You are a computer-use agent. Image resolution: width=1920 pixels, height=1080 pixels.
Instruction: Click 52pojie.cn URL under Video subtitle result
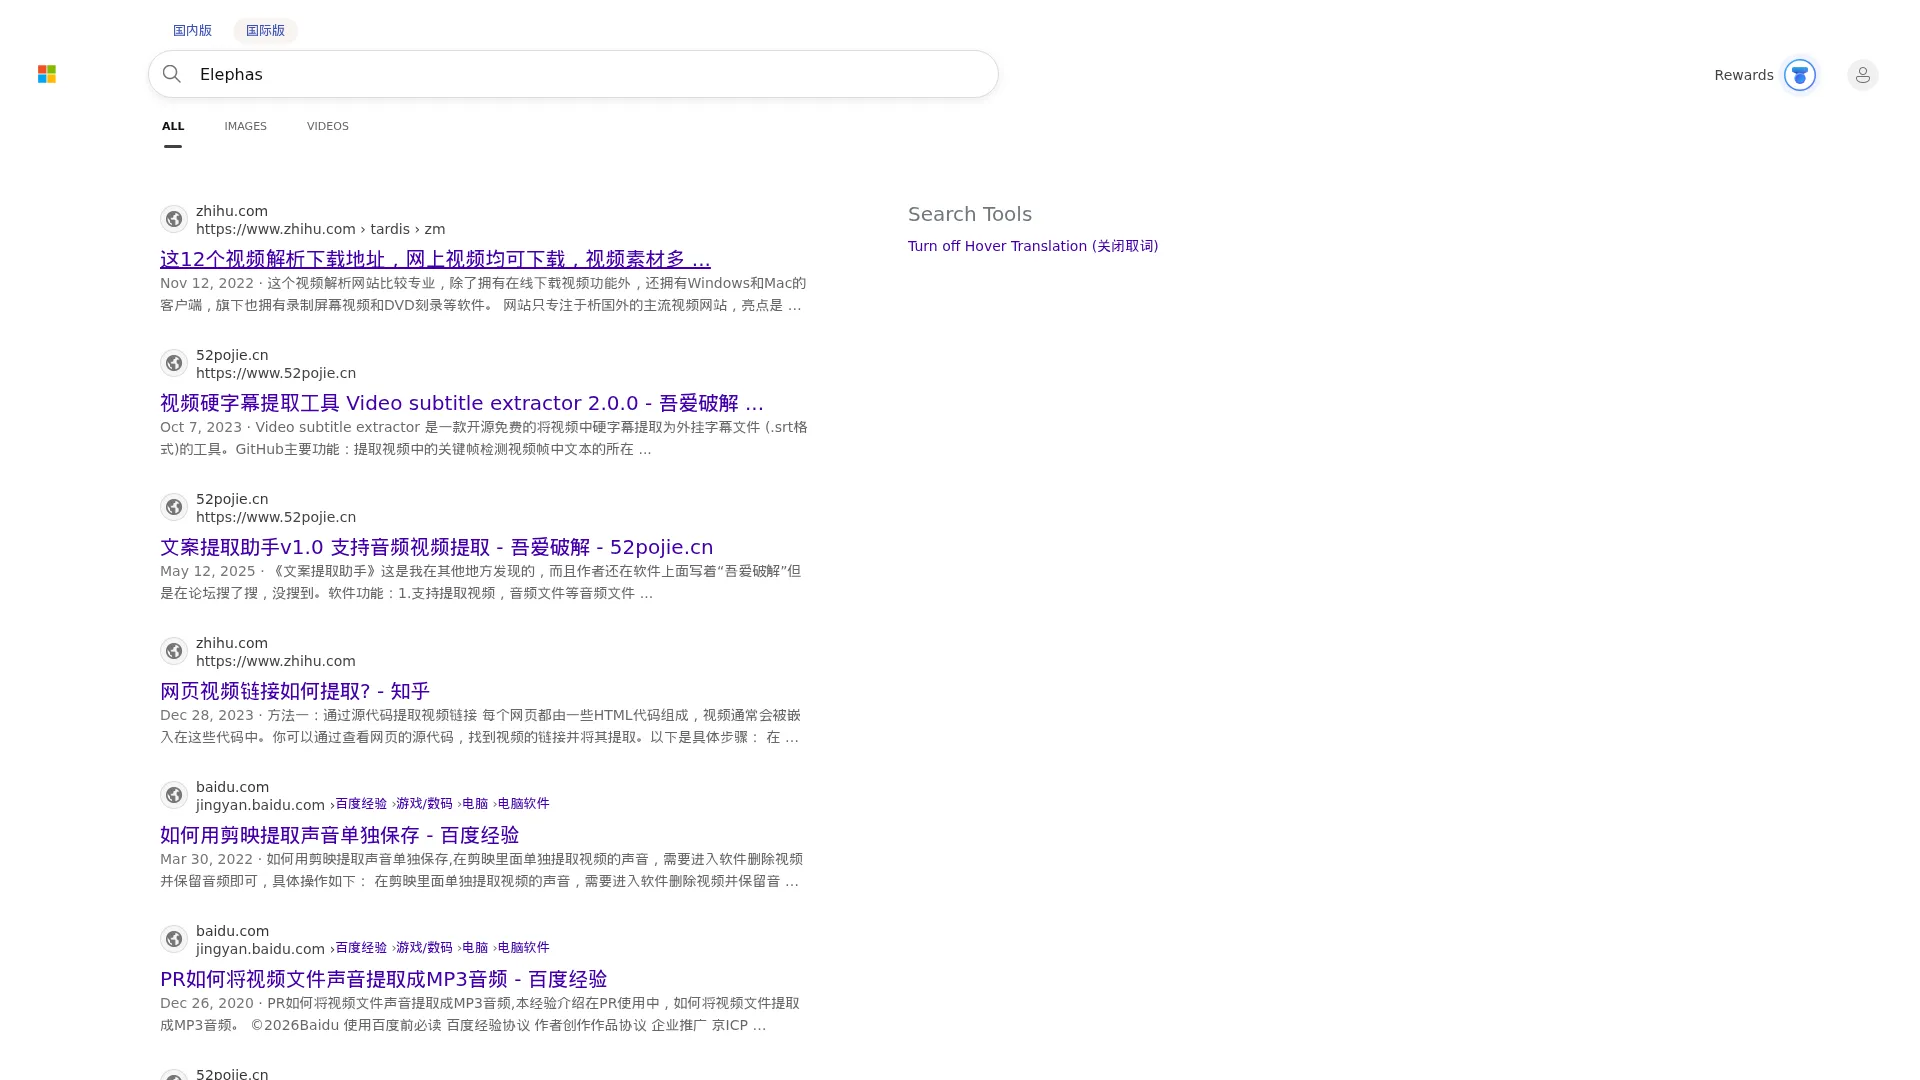point(276,373)
